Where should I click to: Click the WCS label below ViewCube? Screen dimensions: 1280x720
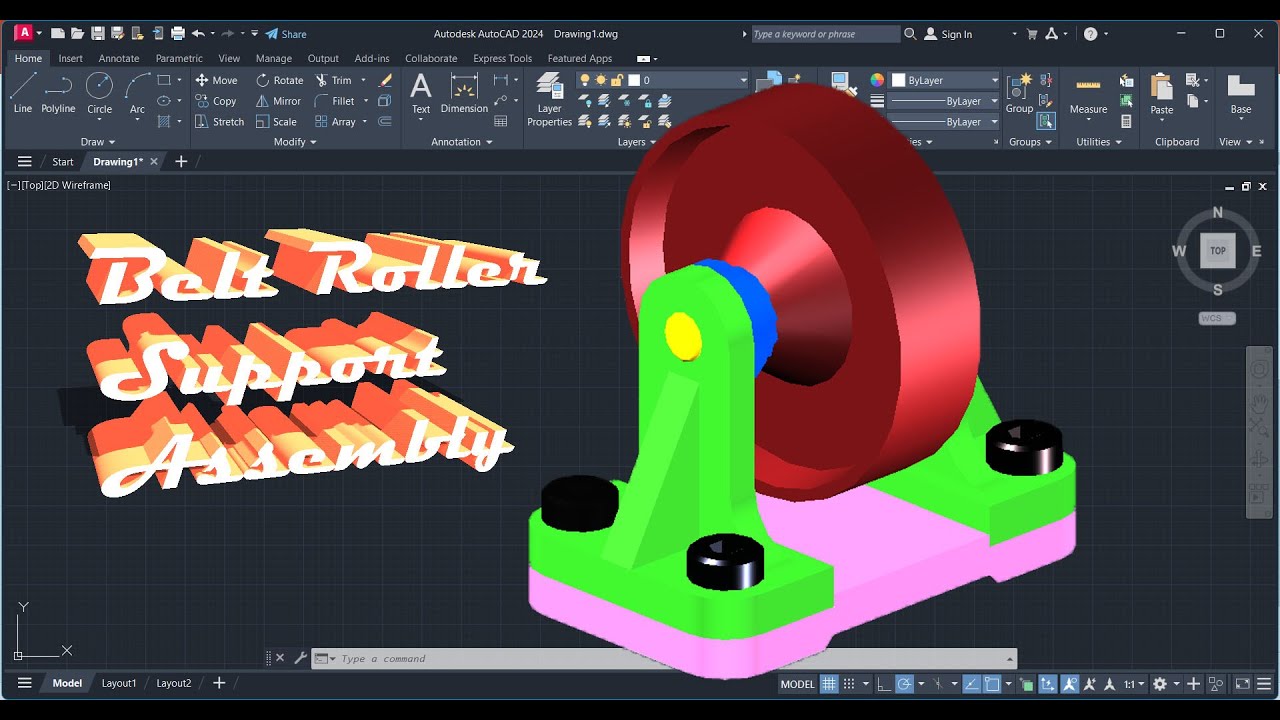[x=1217, y=318]
